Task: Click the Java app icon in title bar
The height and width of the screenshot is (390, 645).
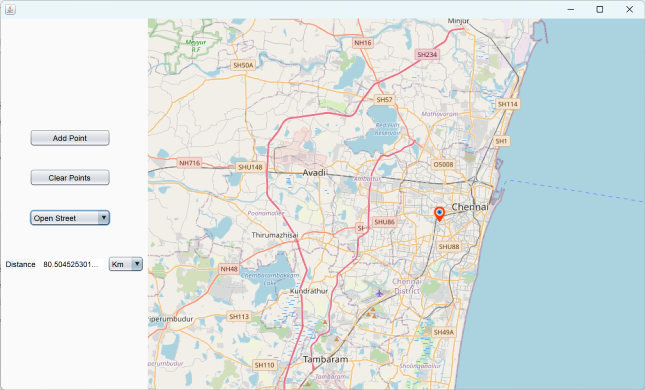Action: tap(10, 9)
